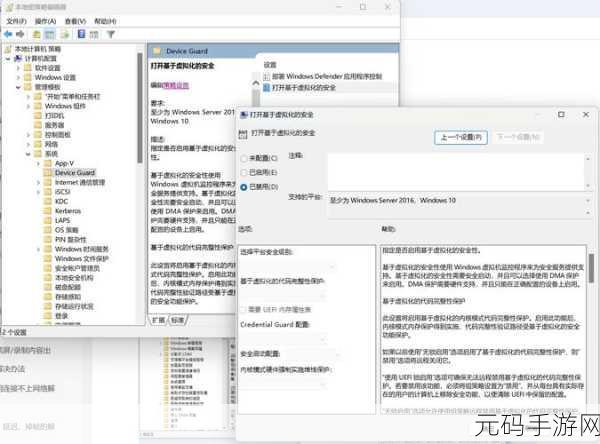Screen dimensions: 600x444
Task: Expand the Windows 组件 tree node chevron
Action: (28, 106)
